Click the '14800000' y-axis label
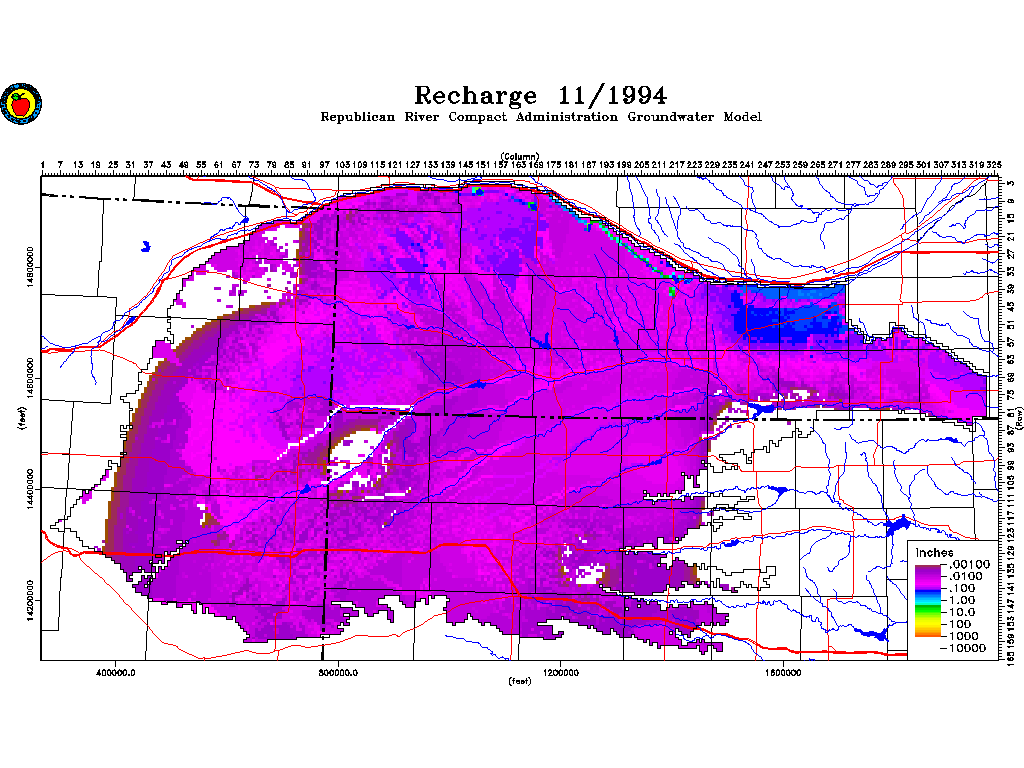The image size is (1024, 768). pyautogui.click(x=31, y=266)
